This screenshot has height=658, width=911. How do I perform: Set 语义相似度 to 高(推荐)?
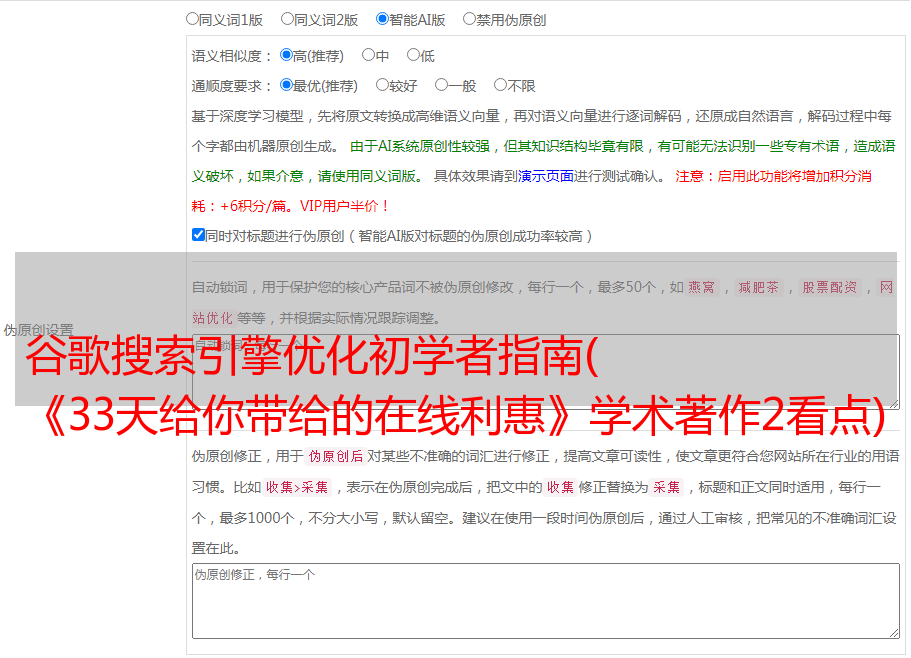point(286,55)
